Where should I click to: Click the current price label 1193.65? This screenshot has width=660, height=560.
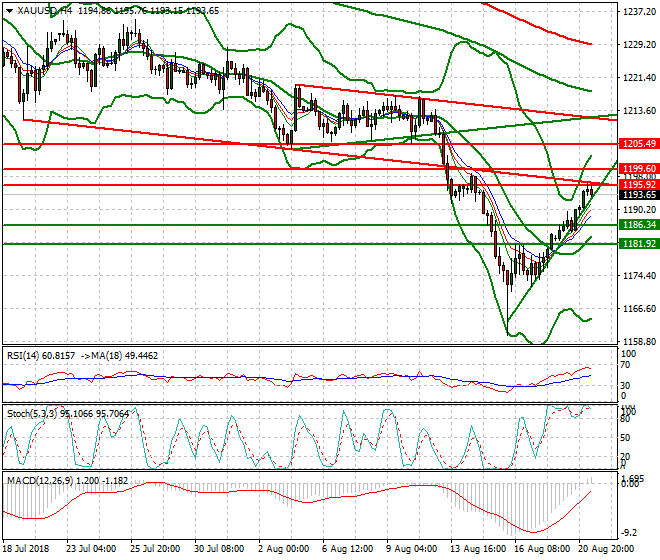click(x=639, y=195)
